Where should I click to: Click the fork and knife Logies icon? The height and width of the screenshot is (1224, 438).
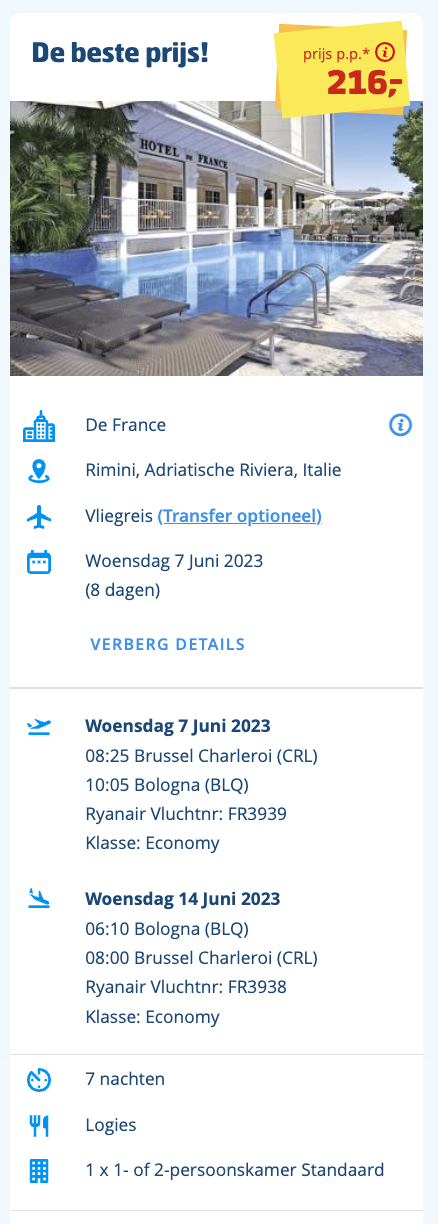tap(39, 1126)
